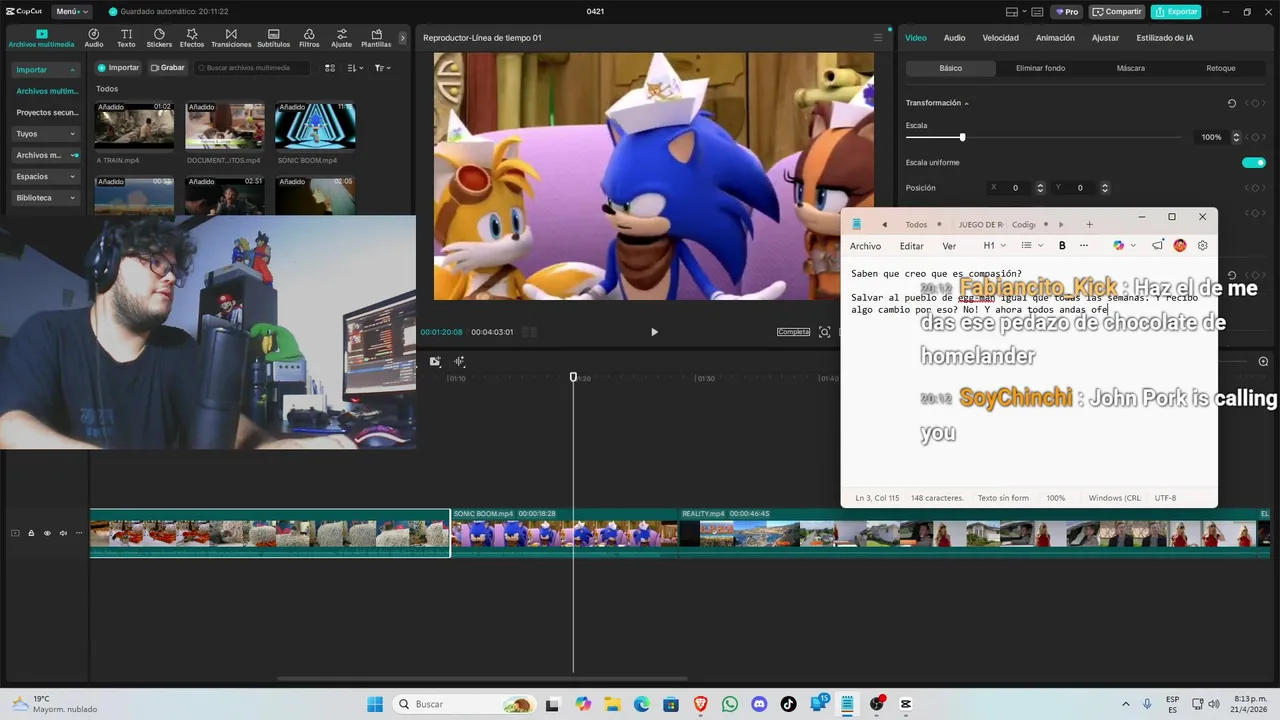Open the WhatsApp taskbar icon

click(x=730, y=704)
